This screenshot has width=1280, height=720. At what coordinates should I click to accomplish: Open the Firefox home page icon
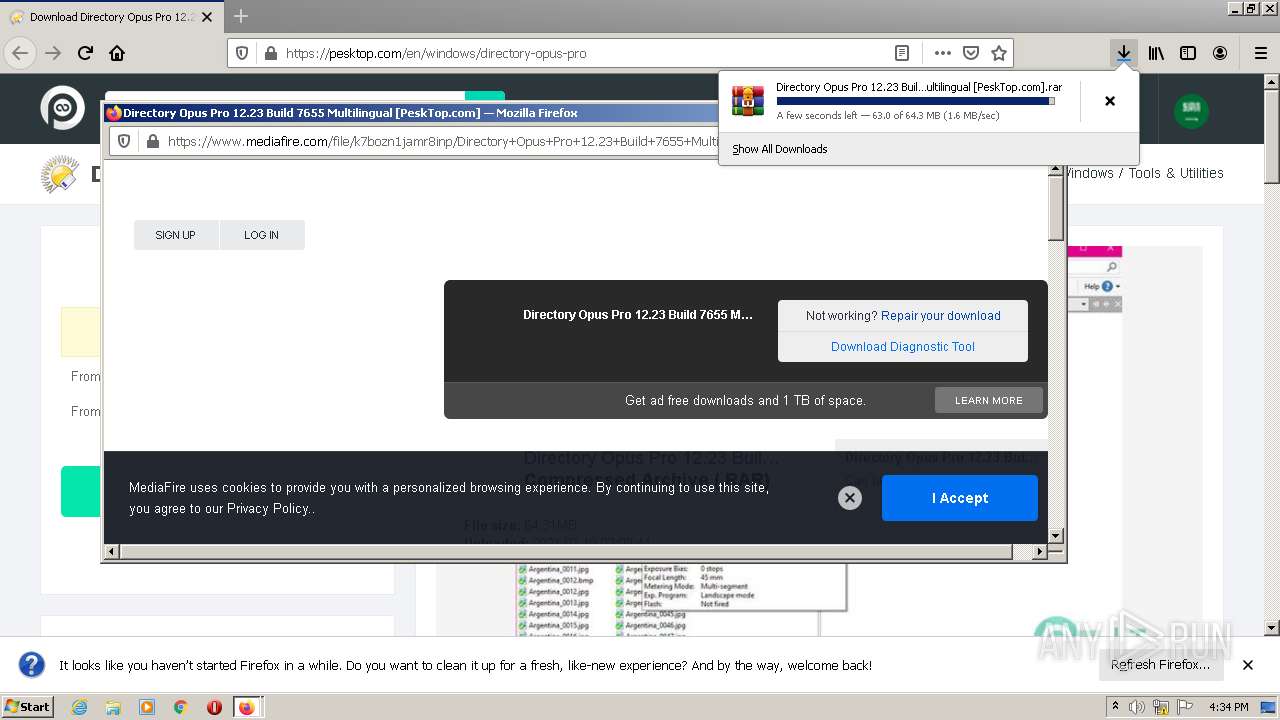(117, 53)
